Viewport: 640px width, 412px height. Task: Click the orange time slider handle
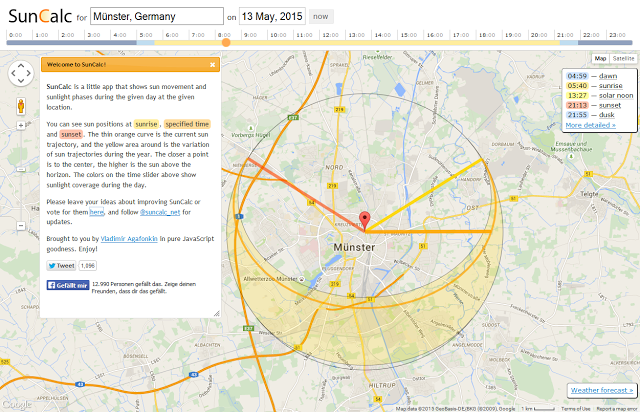(226, 42)
